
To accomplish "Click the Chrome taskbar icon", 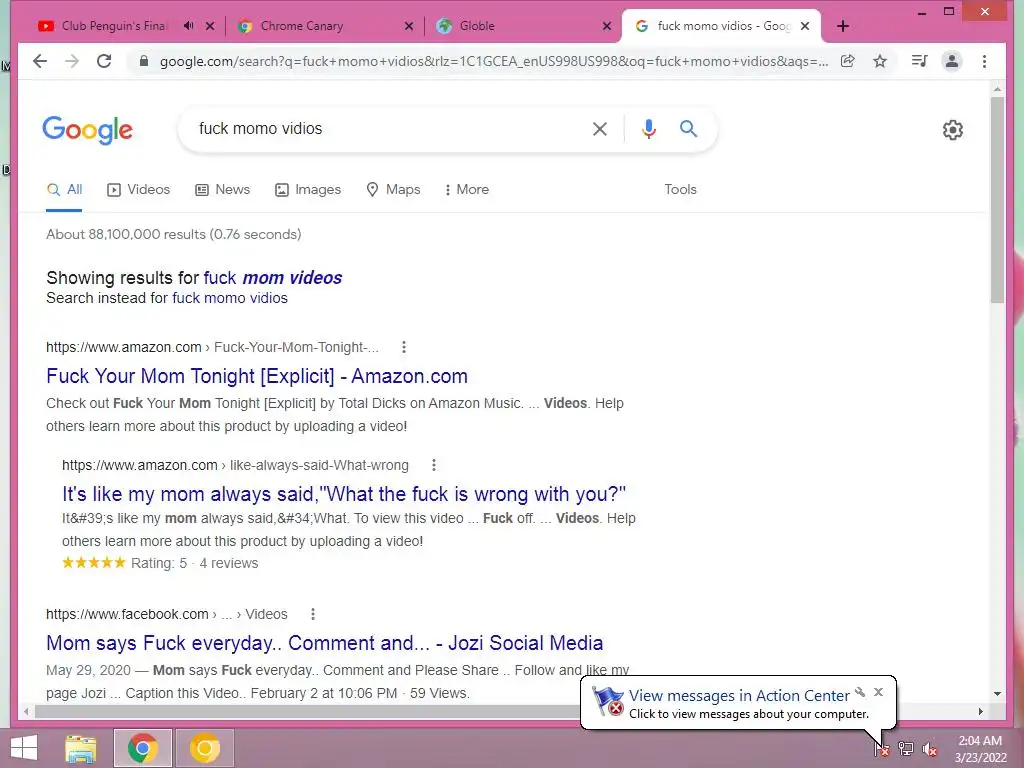I will click(x=142, y=748).
